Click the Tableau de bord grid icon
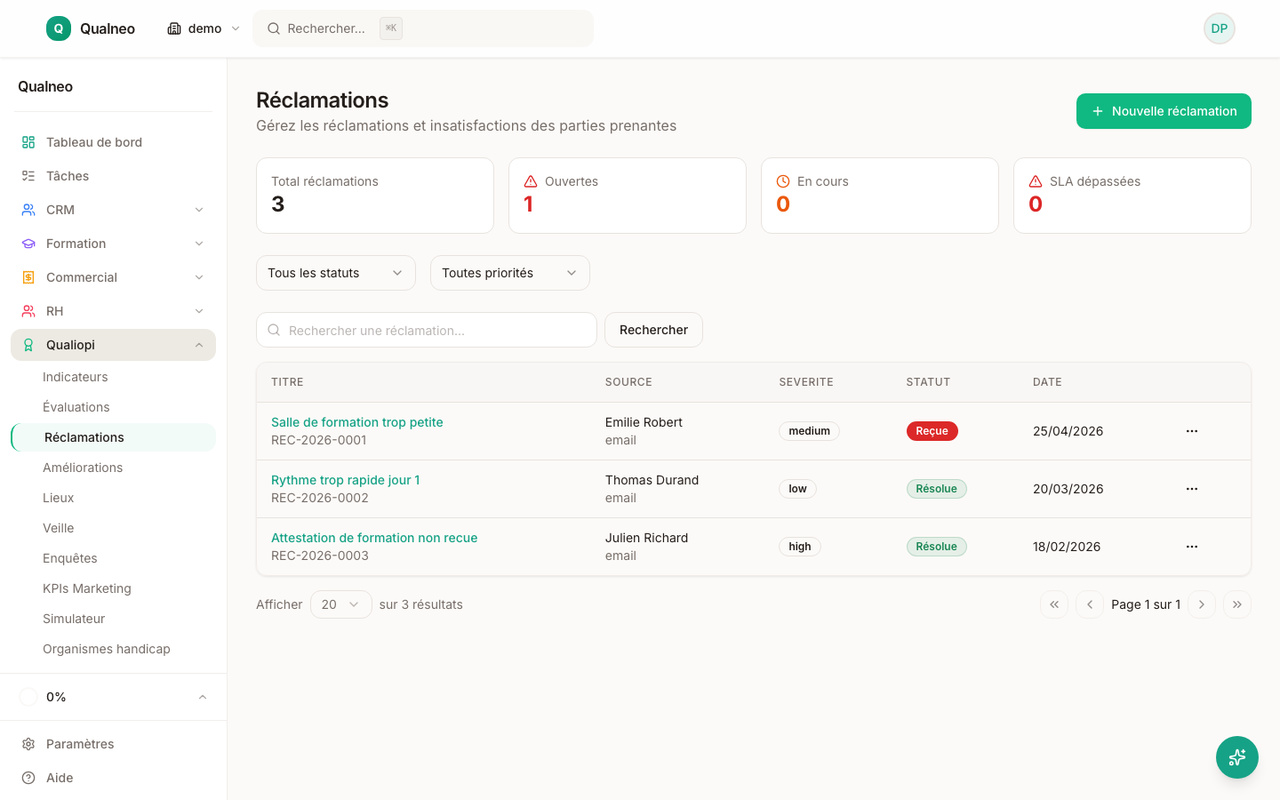Screen dimensions: 1280x800 point(28,142)
